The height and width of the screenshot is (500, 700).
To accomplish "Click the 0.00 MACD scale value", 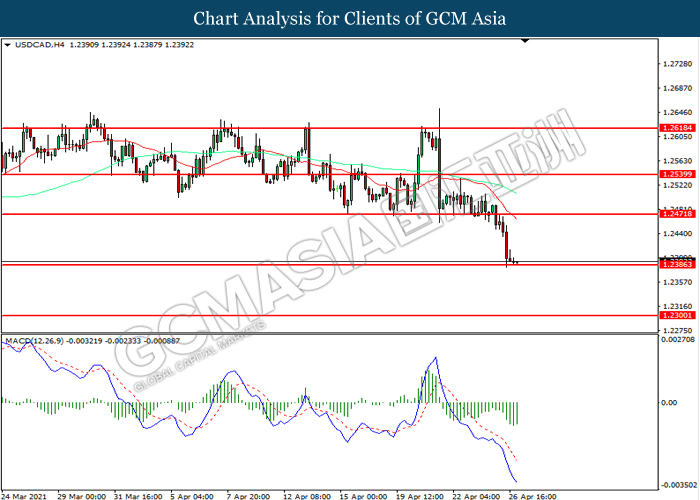I will click(x=669, y=403).
